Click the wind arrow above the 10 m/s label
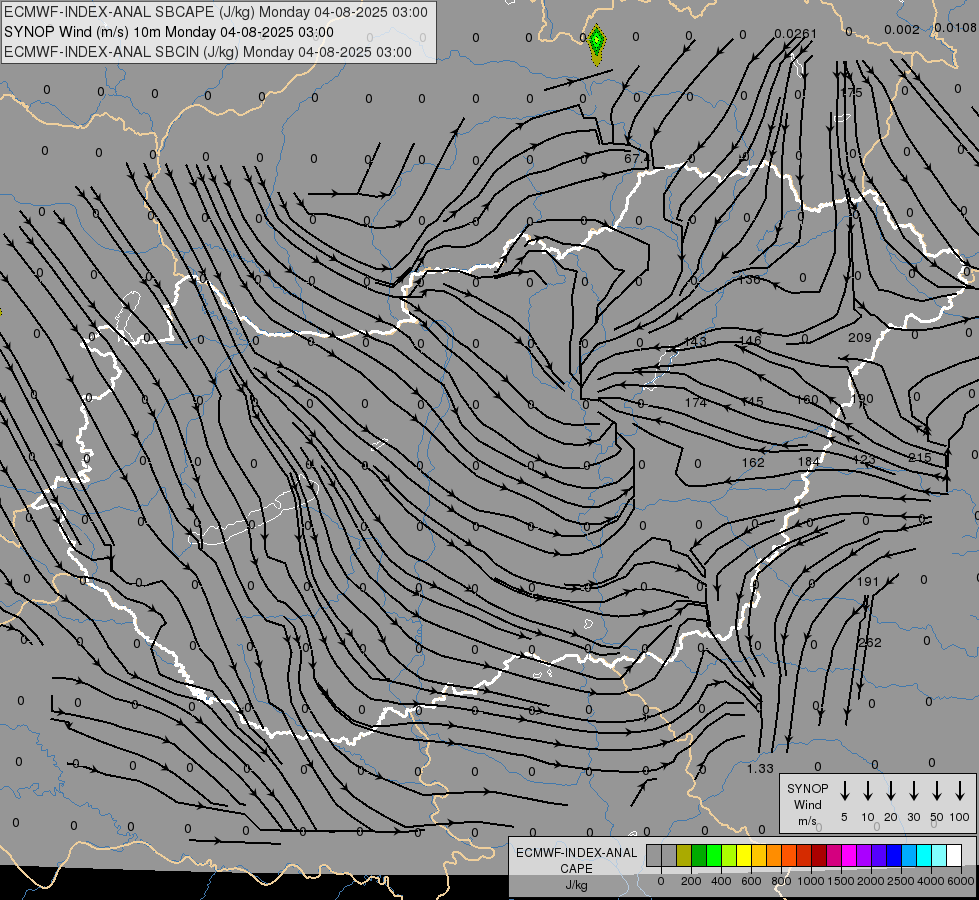 [867, 791]
